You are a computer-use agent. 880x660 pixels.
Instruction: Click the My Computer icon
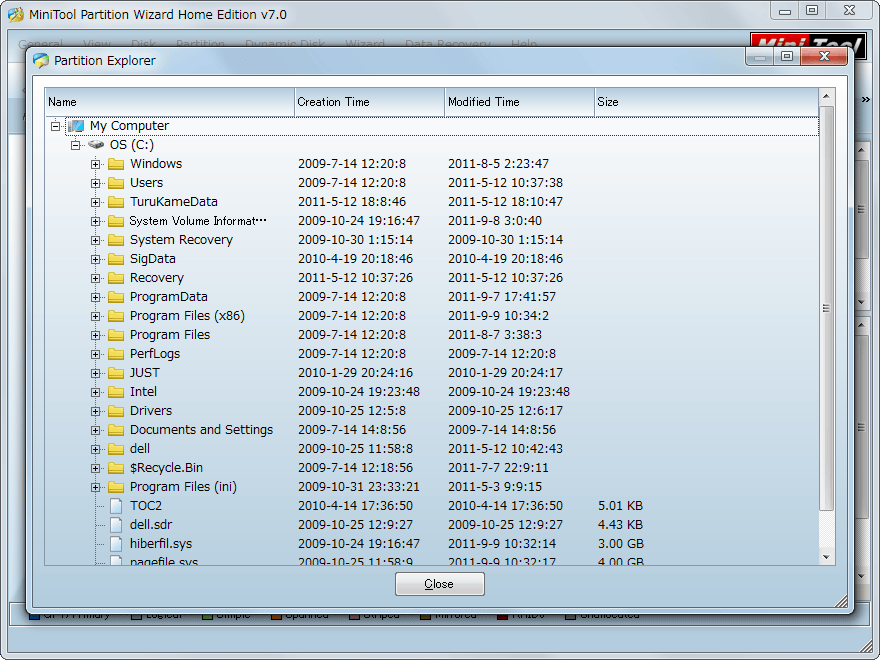coord(76,126)
